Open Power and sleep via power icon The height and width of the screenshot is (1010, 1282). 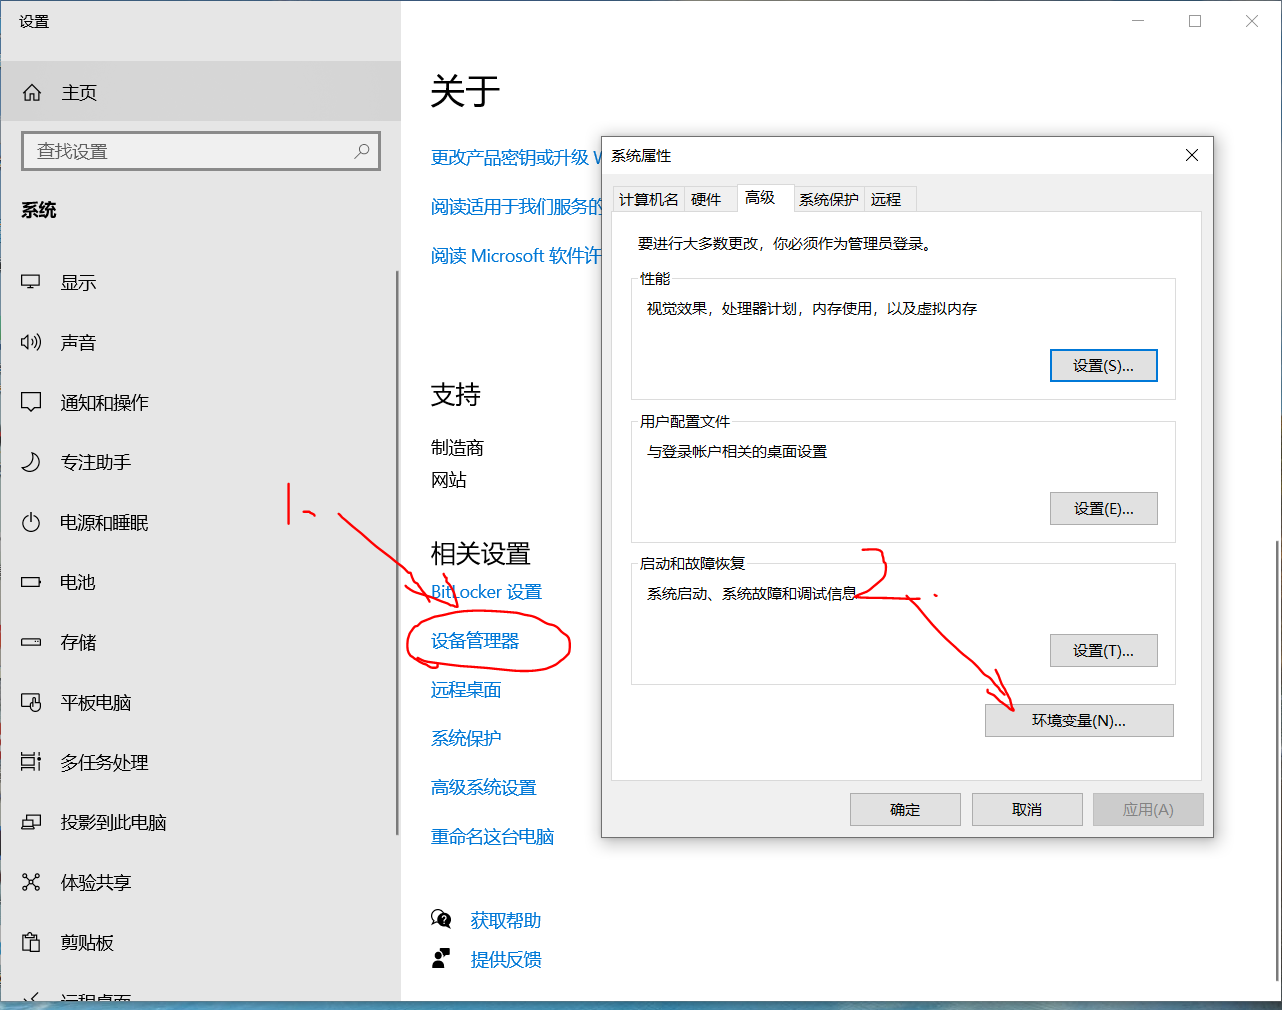(31, 522)
